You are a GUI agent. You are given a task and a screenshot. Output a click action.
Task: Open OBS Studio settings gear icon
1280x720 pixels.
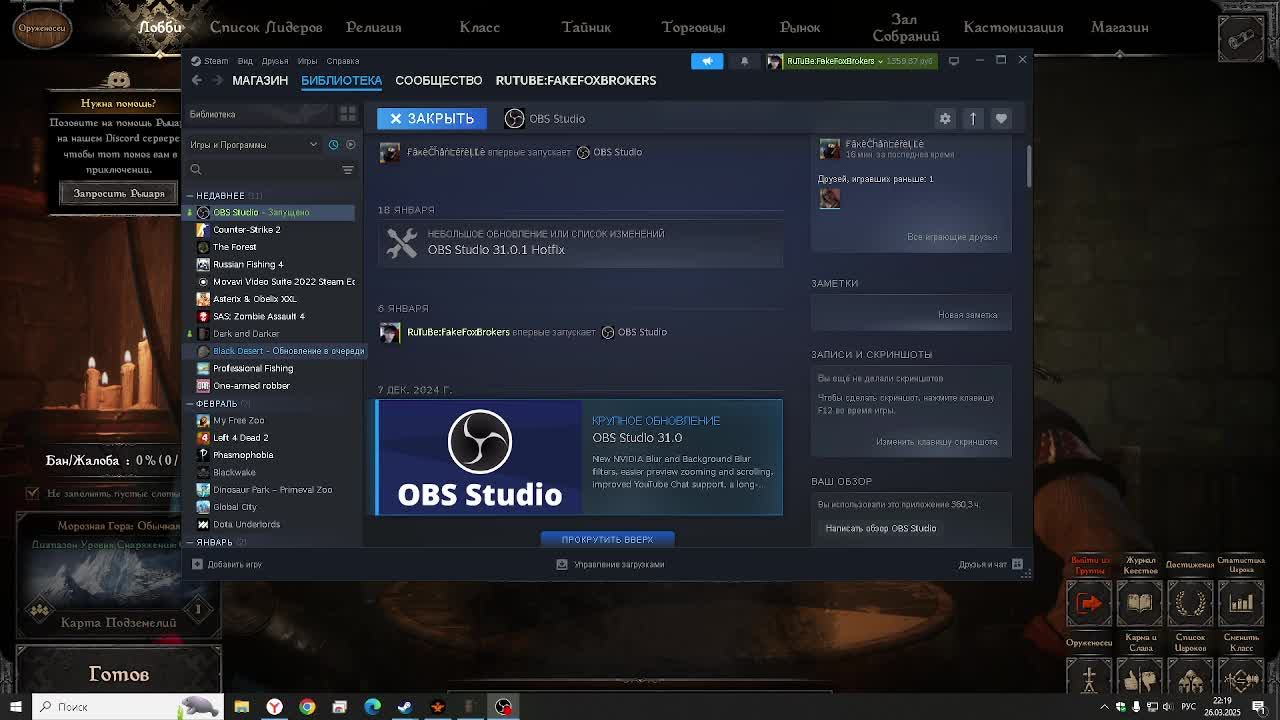[945, 118]
